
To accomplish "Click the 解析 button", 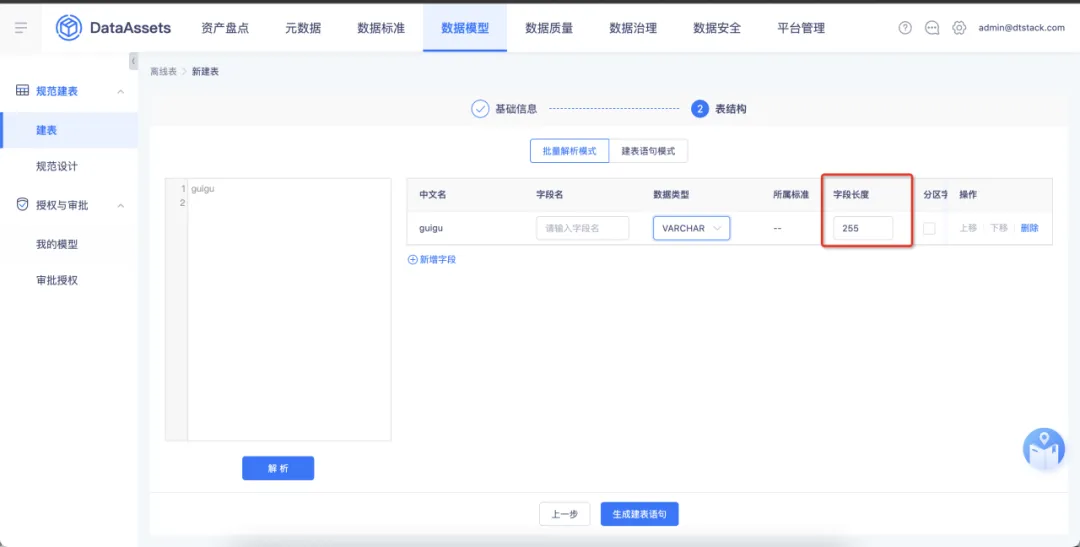I will click(x=278, y=468).
